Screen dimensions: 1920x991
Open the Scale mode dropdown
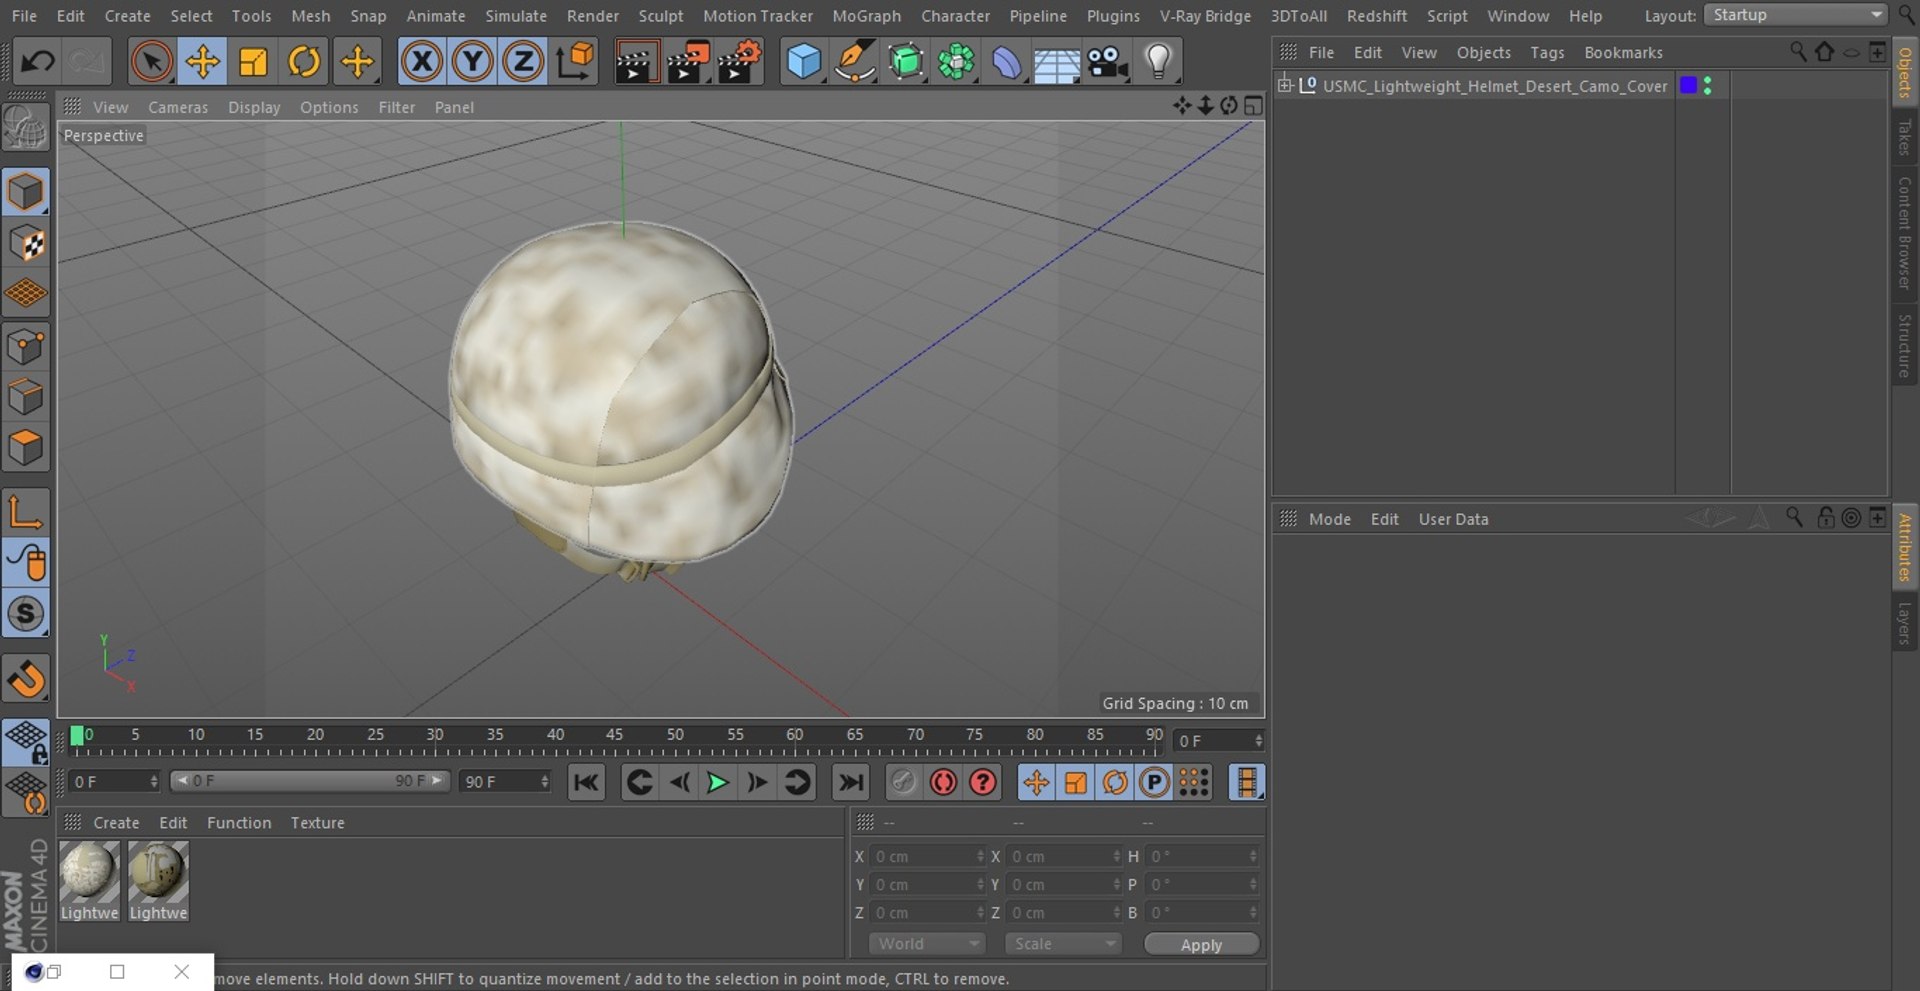click(x=1063, y=944)
